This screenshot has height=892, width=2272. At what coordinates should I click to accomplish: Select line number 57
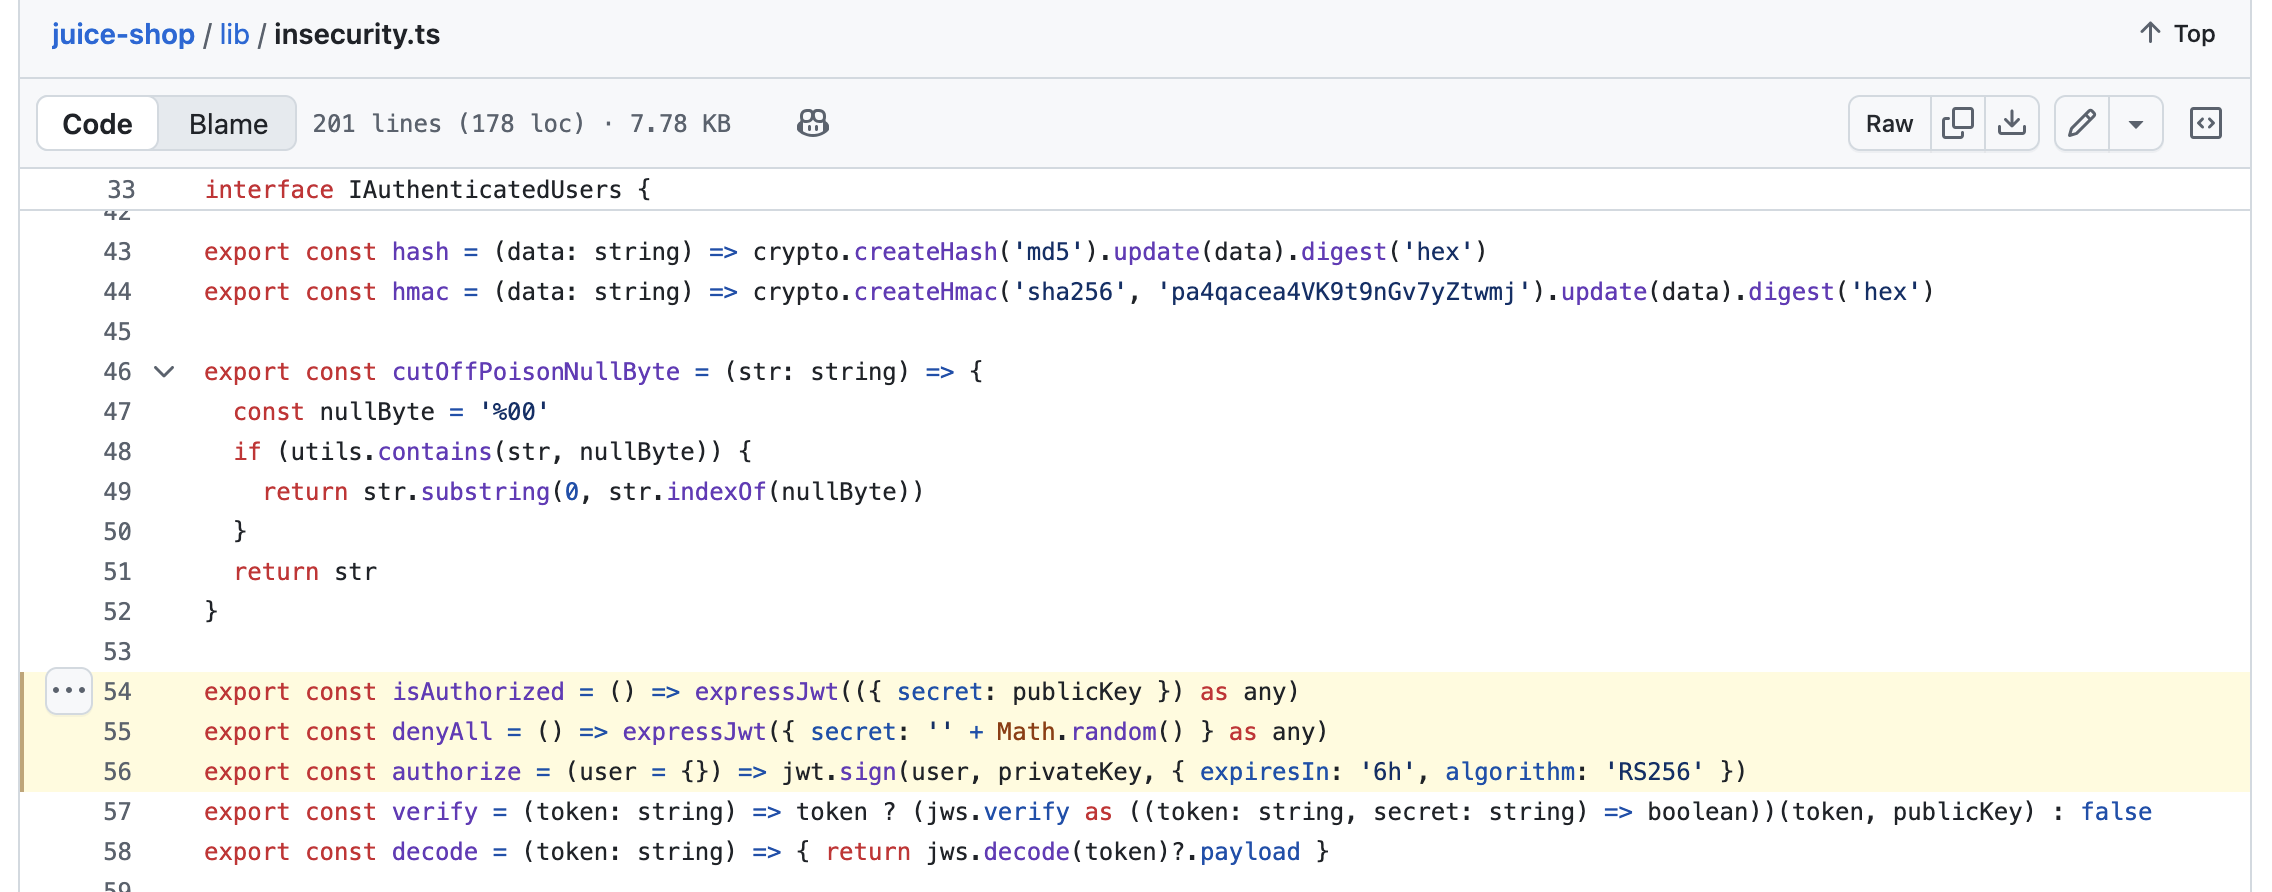117,812
